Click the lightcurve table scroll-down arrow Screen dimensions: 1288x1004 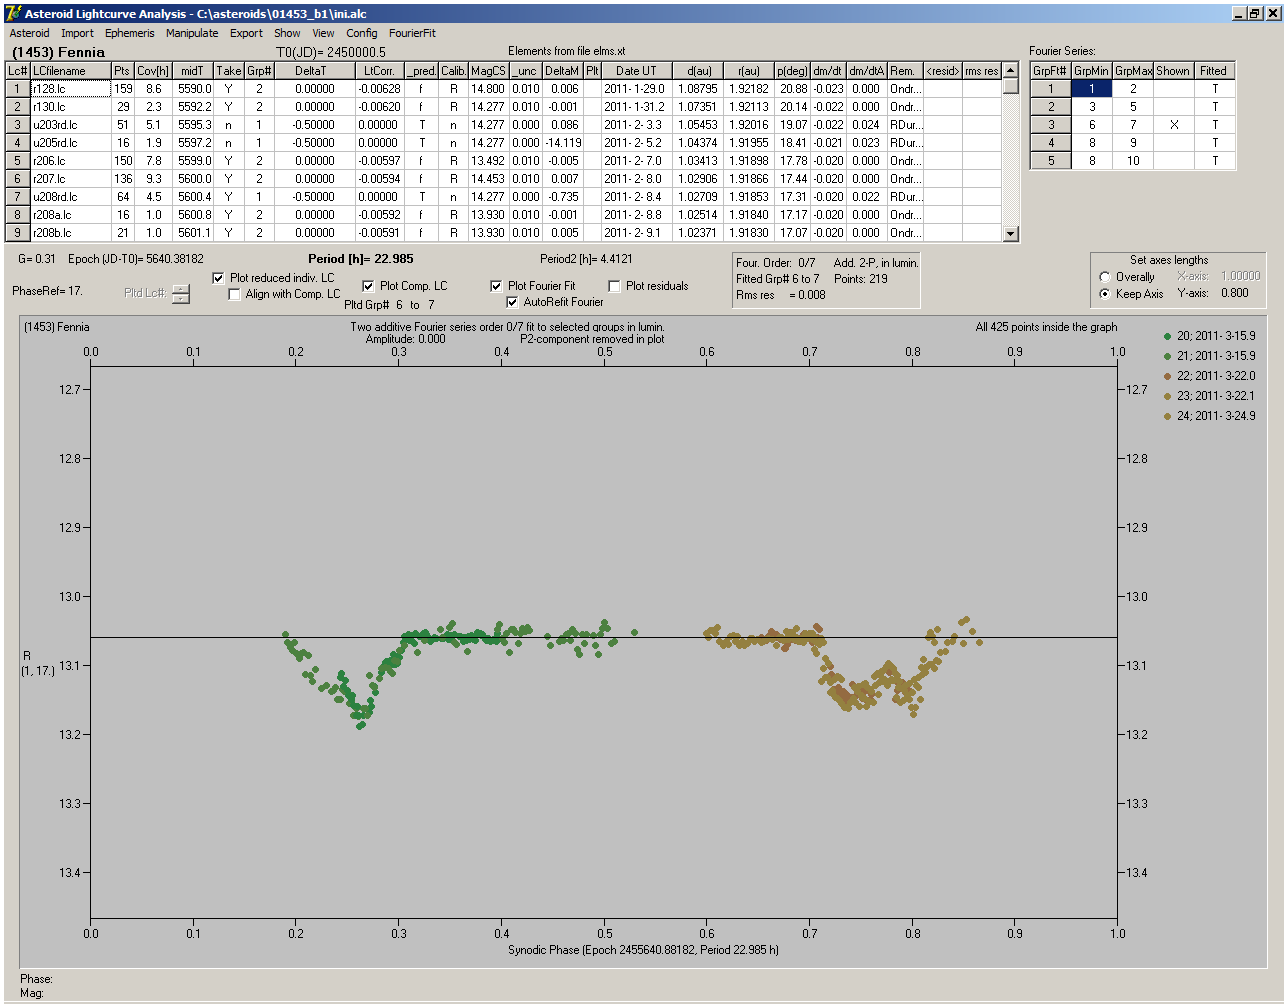click(x=1011, y=234)
